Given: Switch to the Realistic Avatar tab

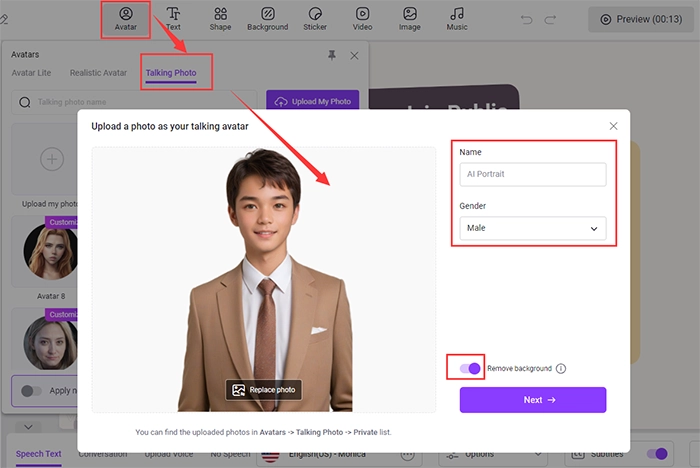Looking at the screenshot, I should (x=98, y=73).
